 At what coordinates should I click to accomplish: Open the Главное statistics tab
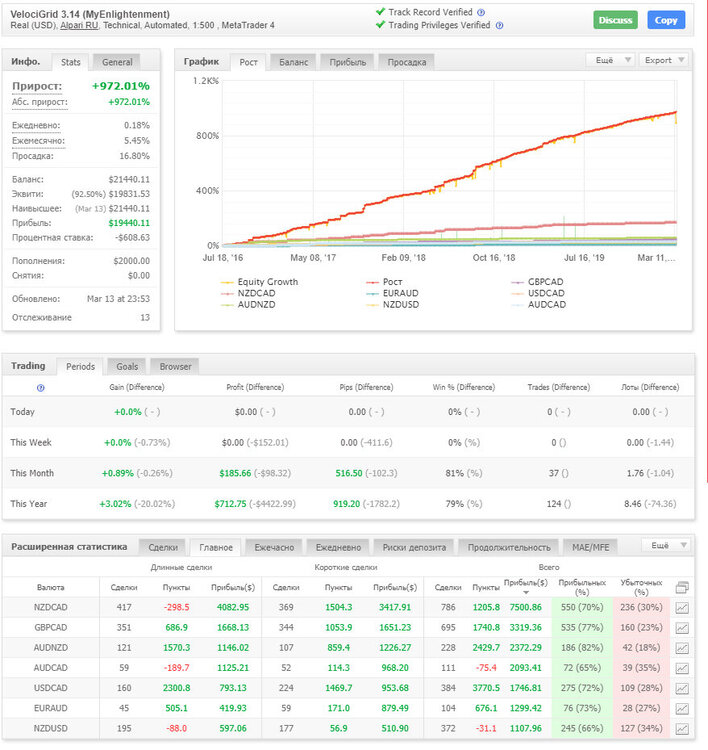[216, 548]
